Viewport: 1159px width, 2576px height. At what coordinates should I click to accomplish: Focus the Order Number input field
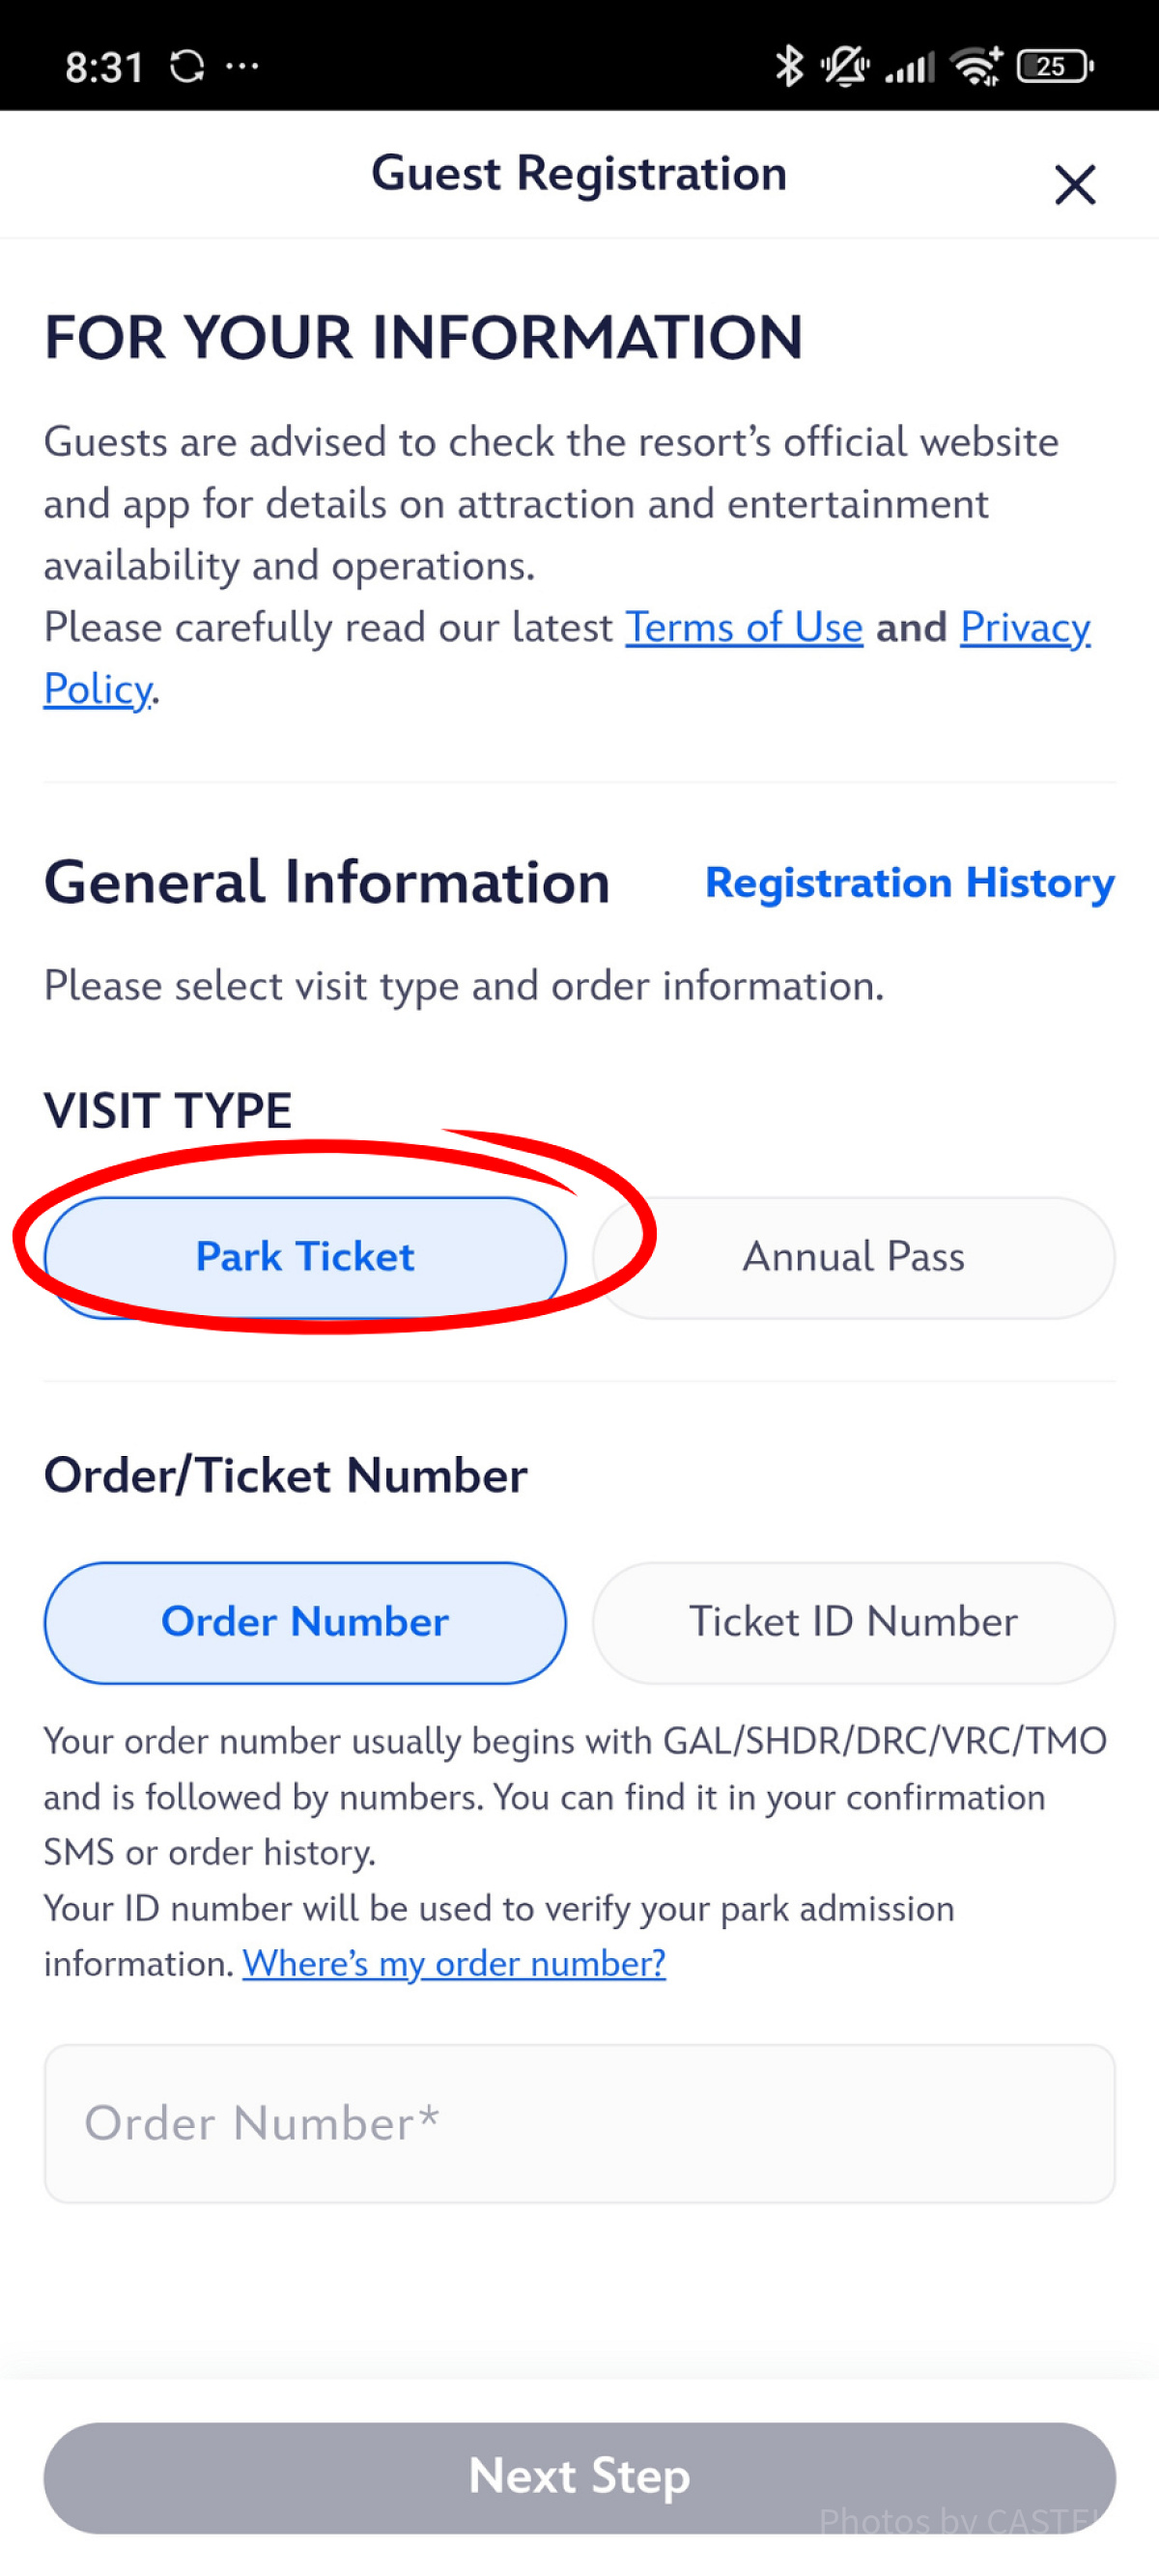579,2123
